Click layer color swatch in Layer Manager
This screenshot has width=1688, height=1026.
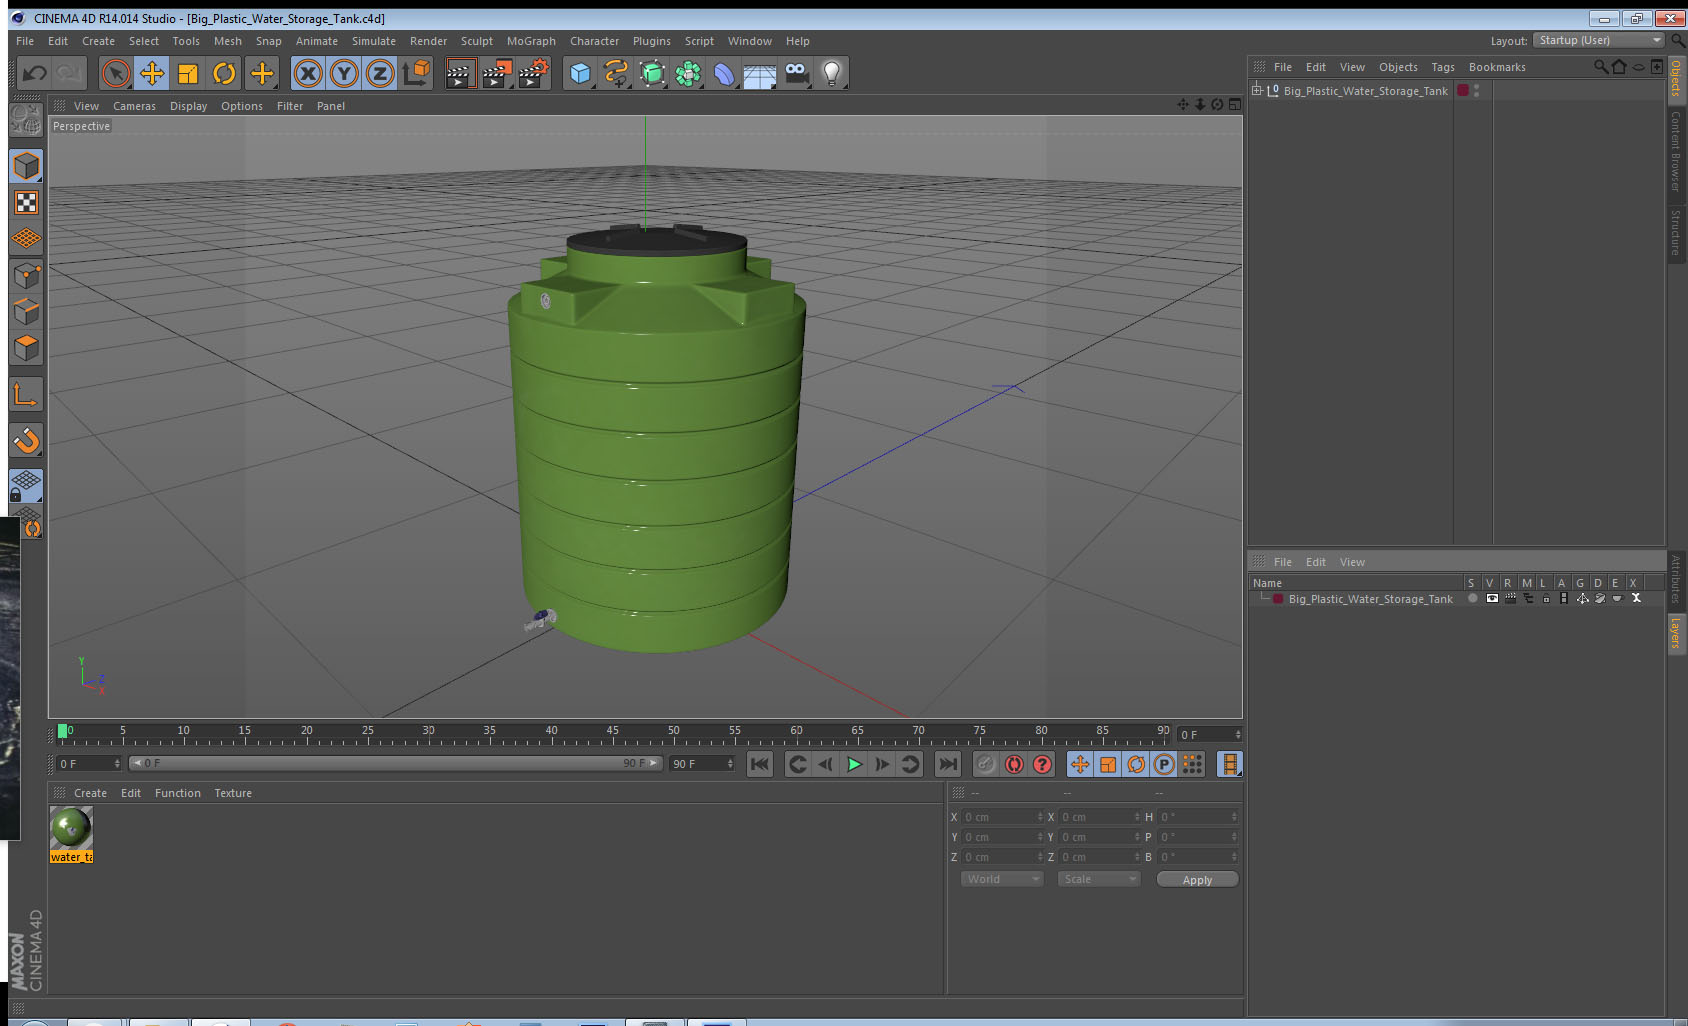1278,599
